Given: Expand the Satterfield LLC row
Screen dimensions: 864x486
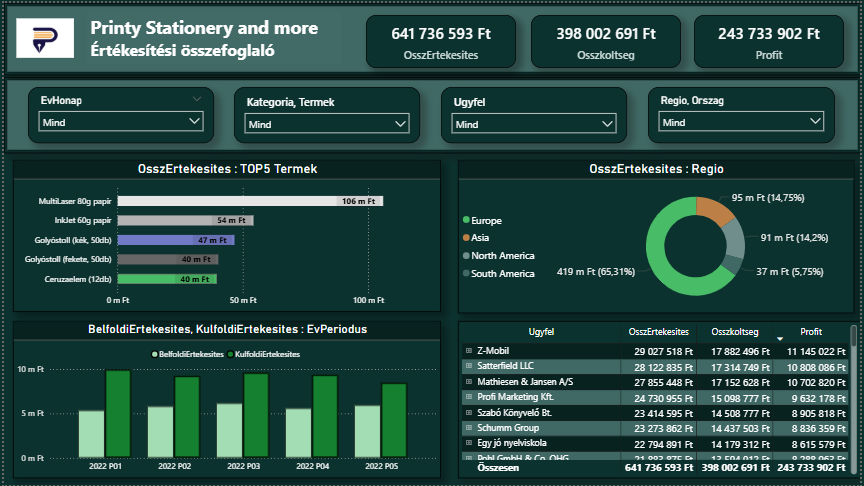Looking at the screenshot, I should pyautogui.click(x=469, y=365).
